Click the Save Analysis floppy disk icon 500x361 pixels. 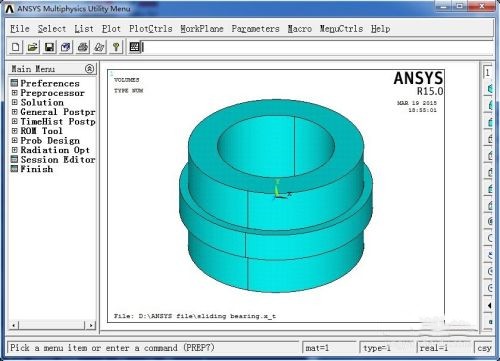50,47
